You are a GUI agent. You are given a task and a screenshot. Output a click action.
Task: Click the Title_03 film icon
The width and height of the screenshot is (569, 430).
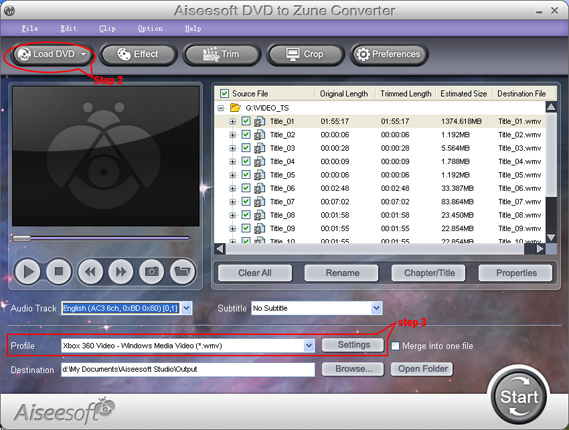click(x=259, y=148)
